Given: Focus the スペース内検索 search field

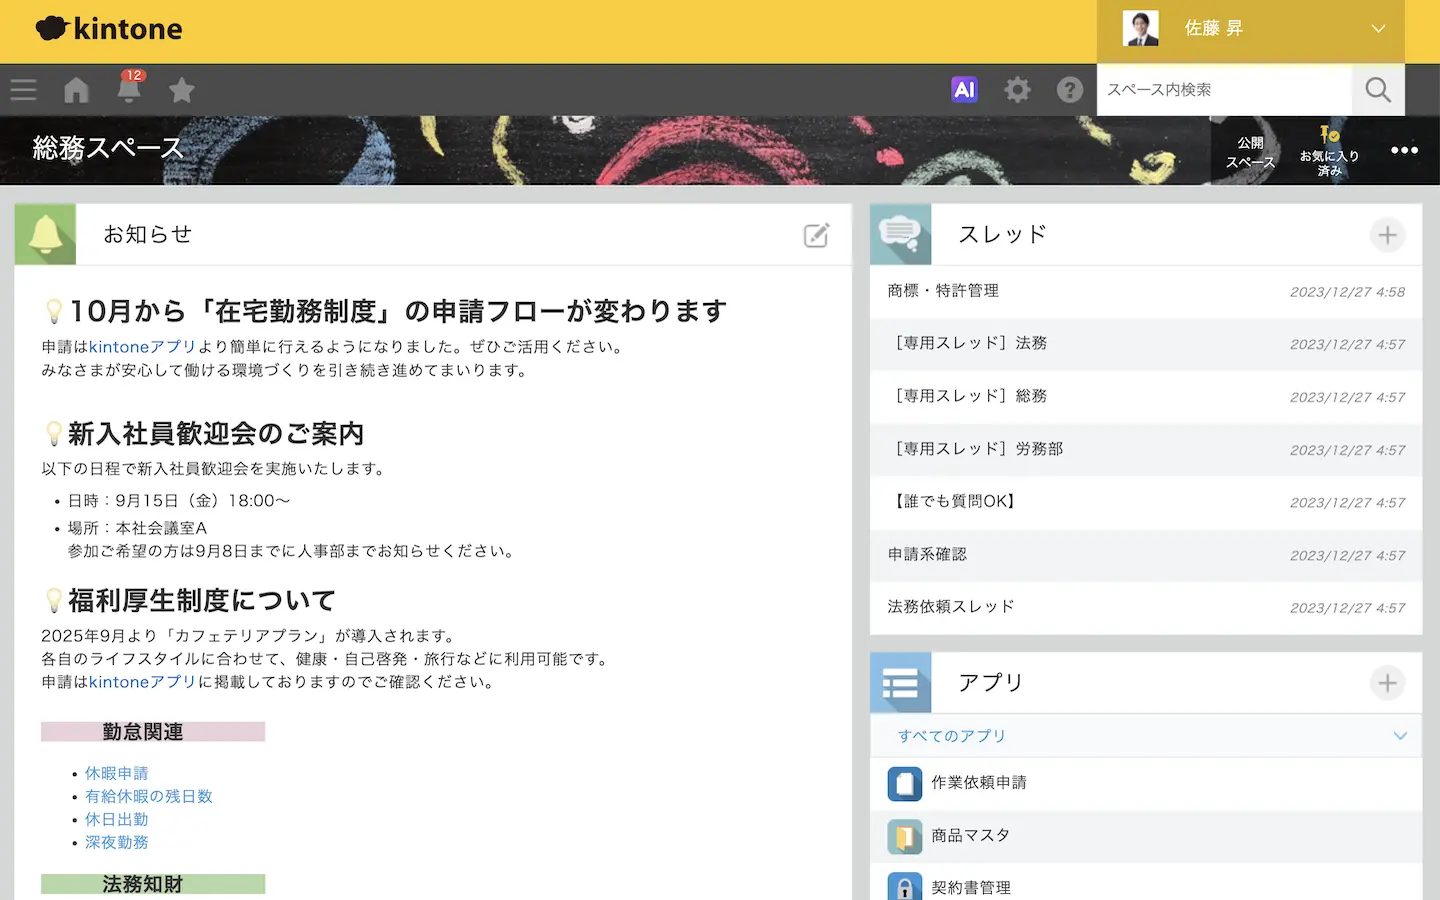Looking at the screenshot, I should pyautogui.click(x=1223, y=90).
